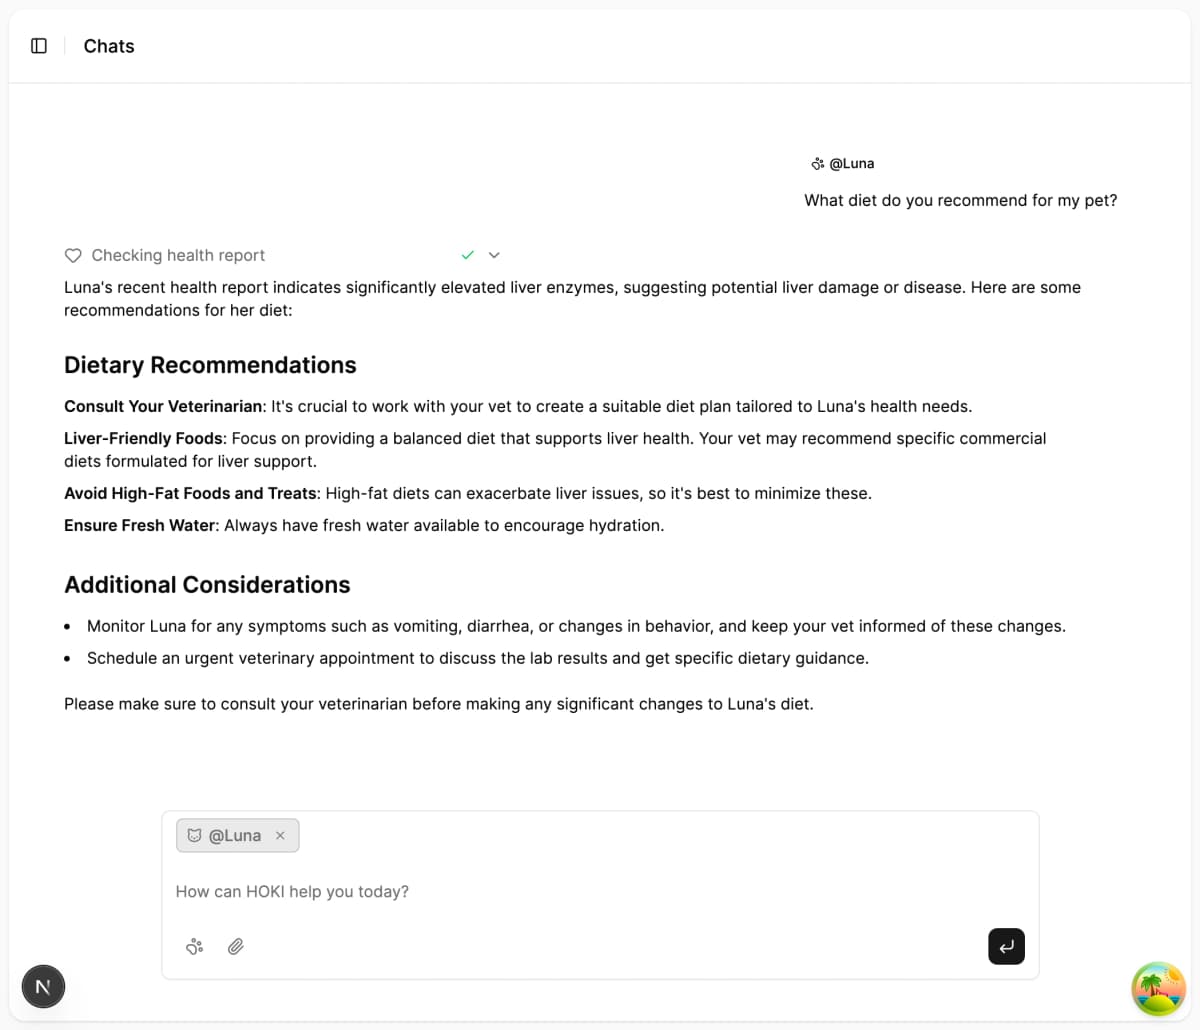The height and width of the screenshot is (1030, 1200).
Task: Remove the @Luna chip with the x
Action: tap(280, 835)
